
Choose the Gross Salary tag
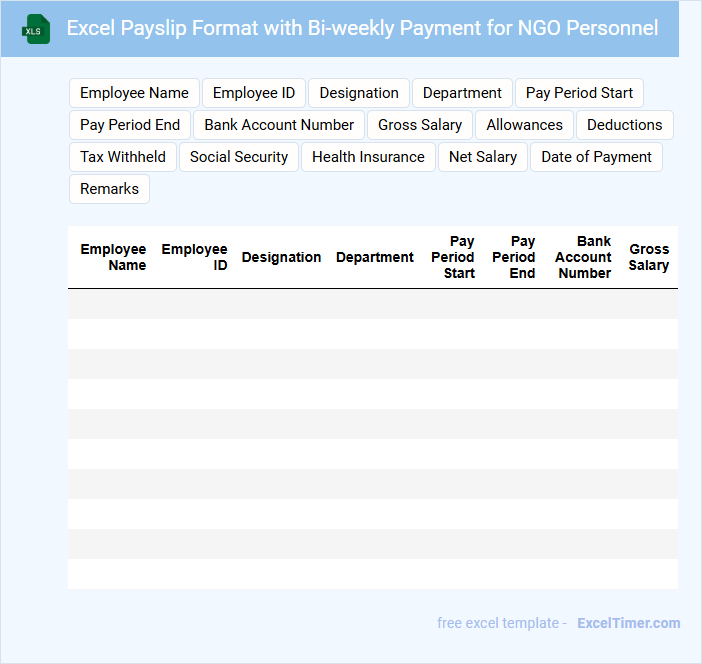pyautogui.click(x=420, y=125)
